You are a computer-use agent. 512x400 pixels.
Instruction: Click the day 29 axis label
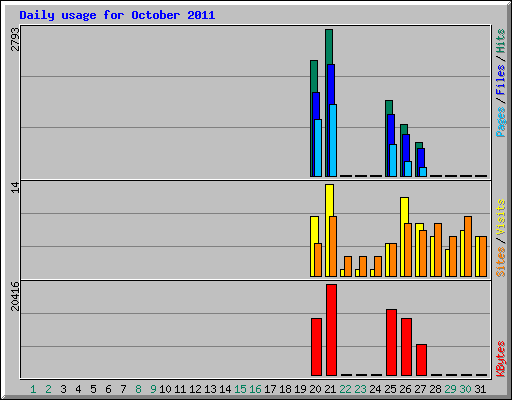[x=450, y=389]
